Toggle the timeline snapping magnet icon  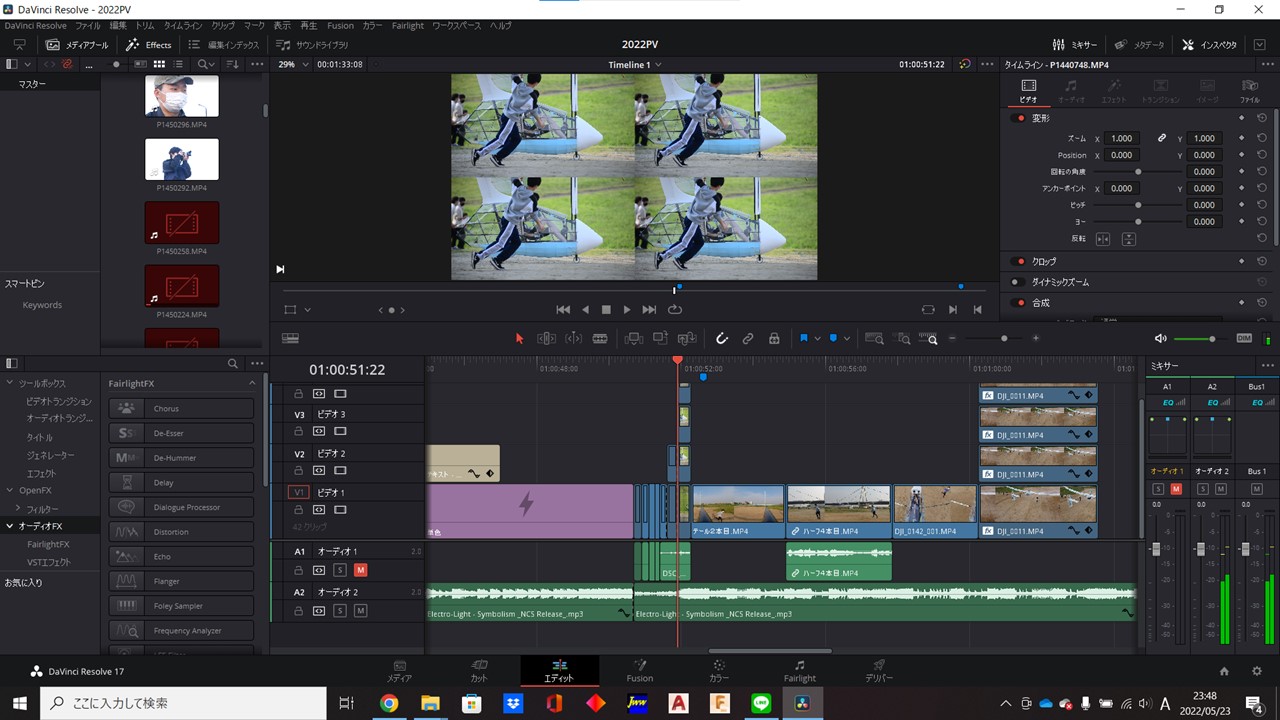(x=721, y=339)
